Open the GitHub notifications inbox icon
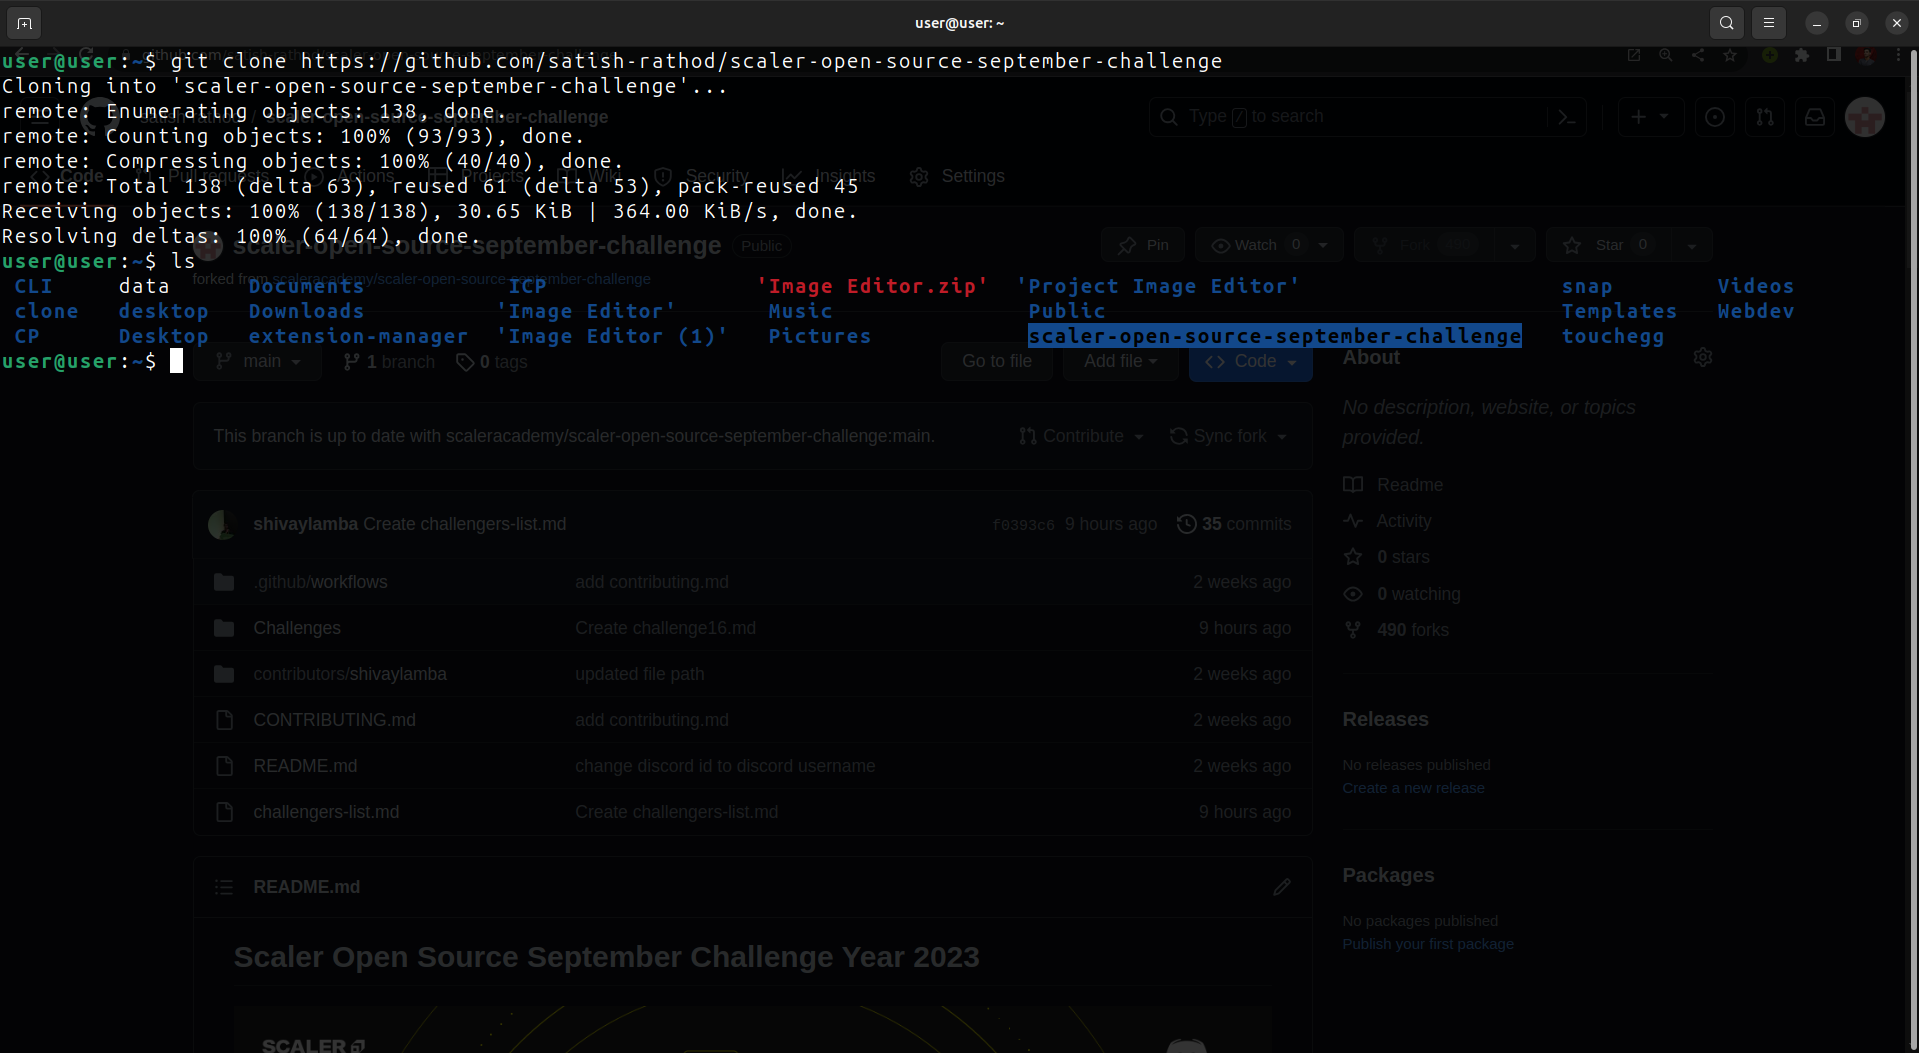The image size is (1919, 1053). click(1814, 117)
